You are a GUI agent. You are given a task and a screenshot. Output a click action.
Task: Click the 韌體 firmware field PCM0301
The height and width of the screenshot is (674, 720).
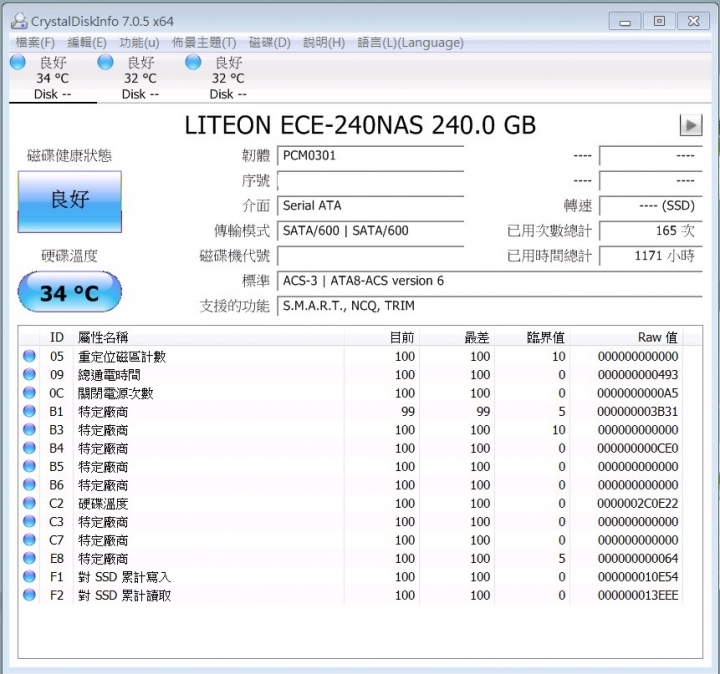coord(370,156)
